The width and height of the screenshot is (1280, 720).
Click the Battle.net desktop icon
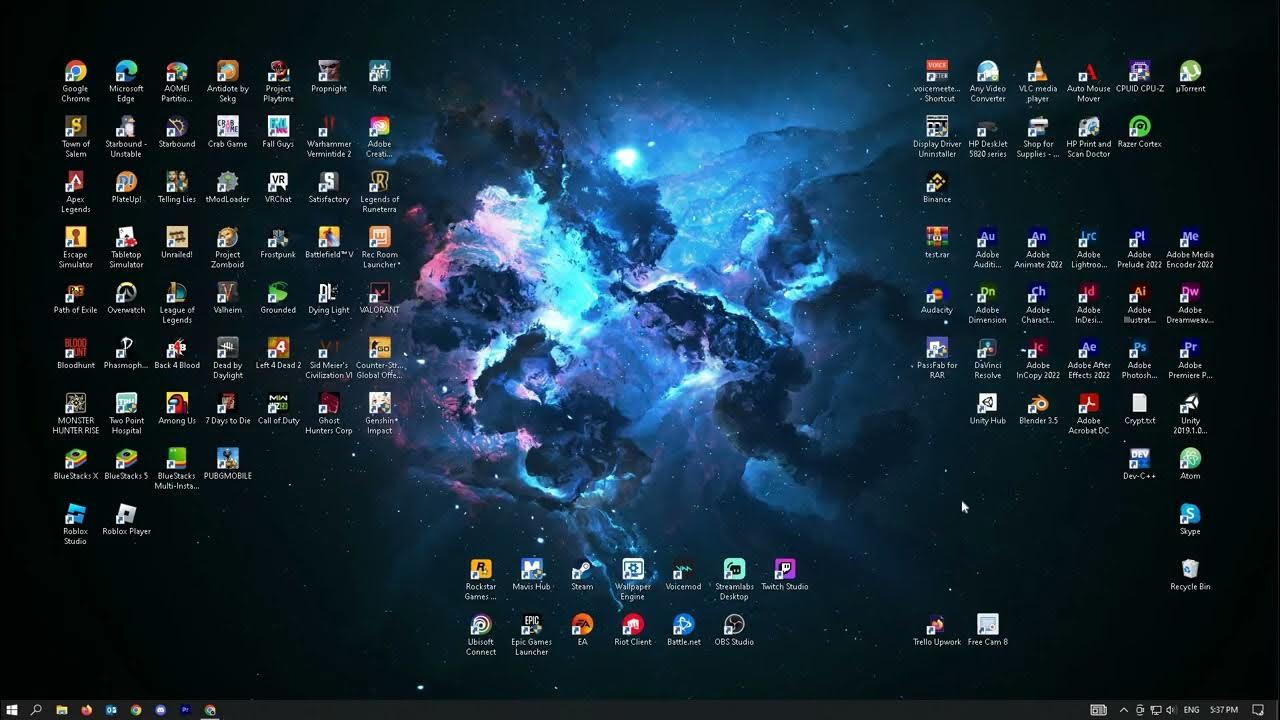point(683,629)
